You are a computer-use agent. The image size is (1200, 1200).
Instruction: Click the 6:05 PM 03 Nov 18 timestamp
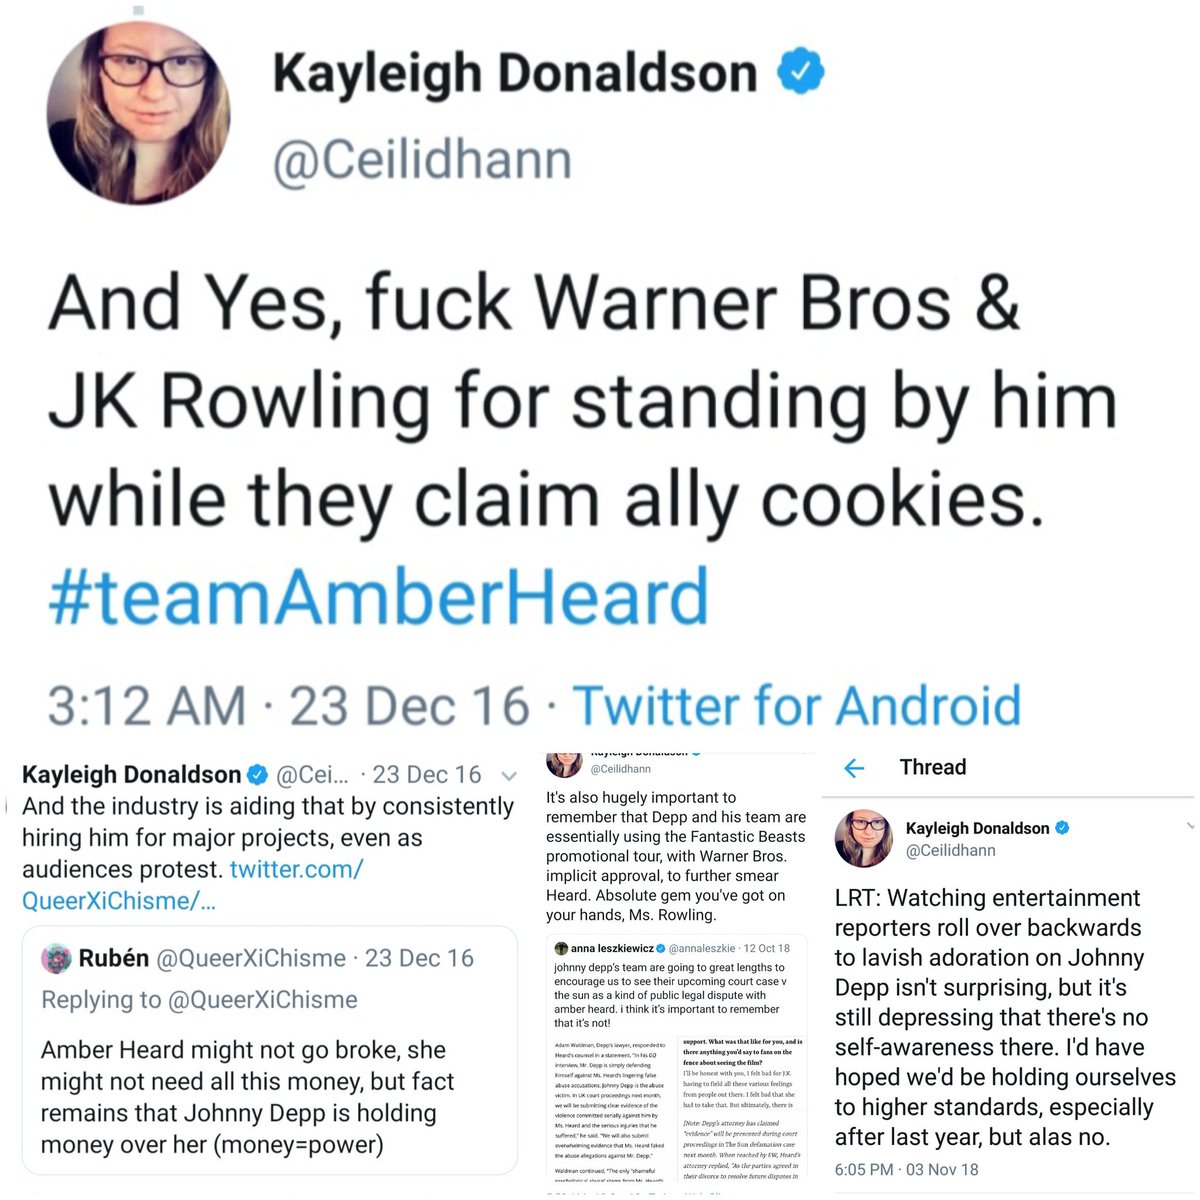pyautogui.click(x=907, y=1169)
